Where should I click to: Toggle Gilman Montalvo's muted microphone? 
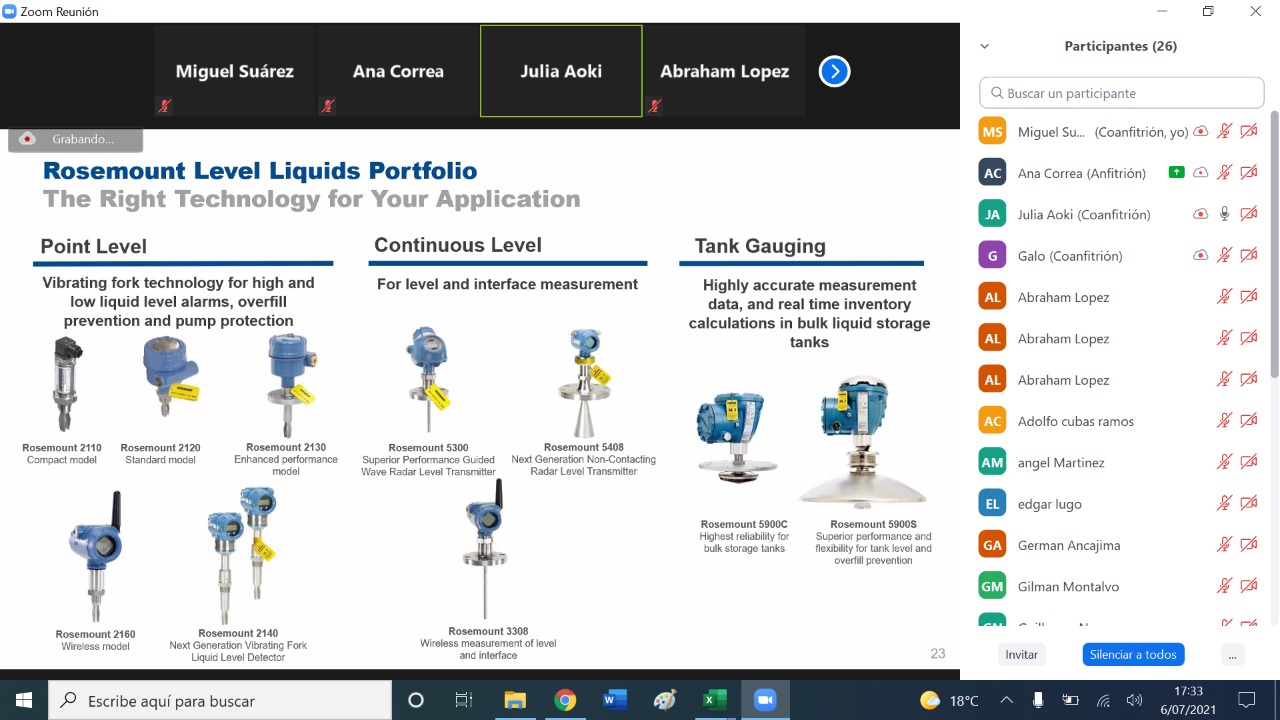point(1224,586)
